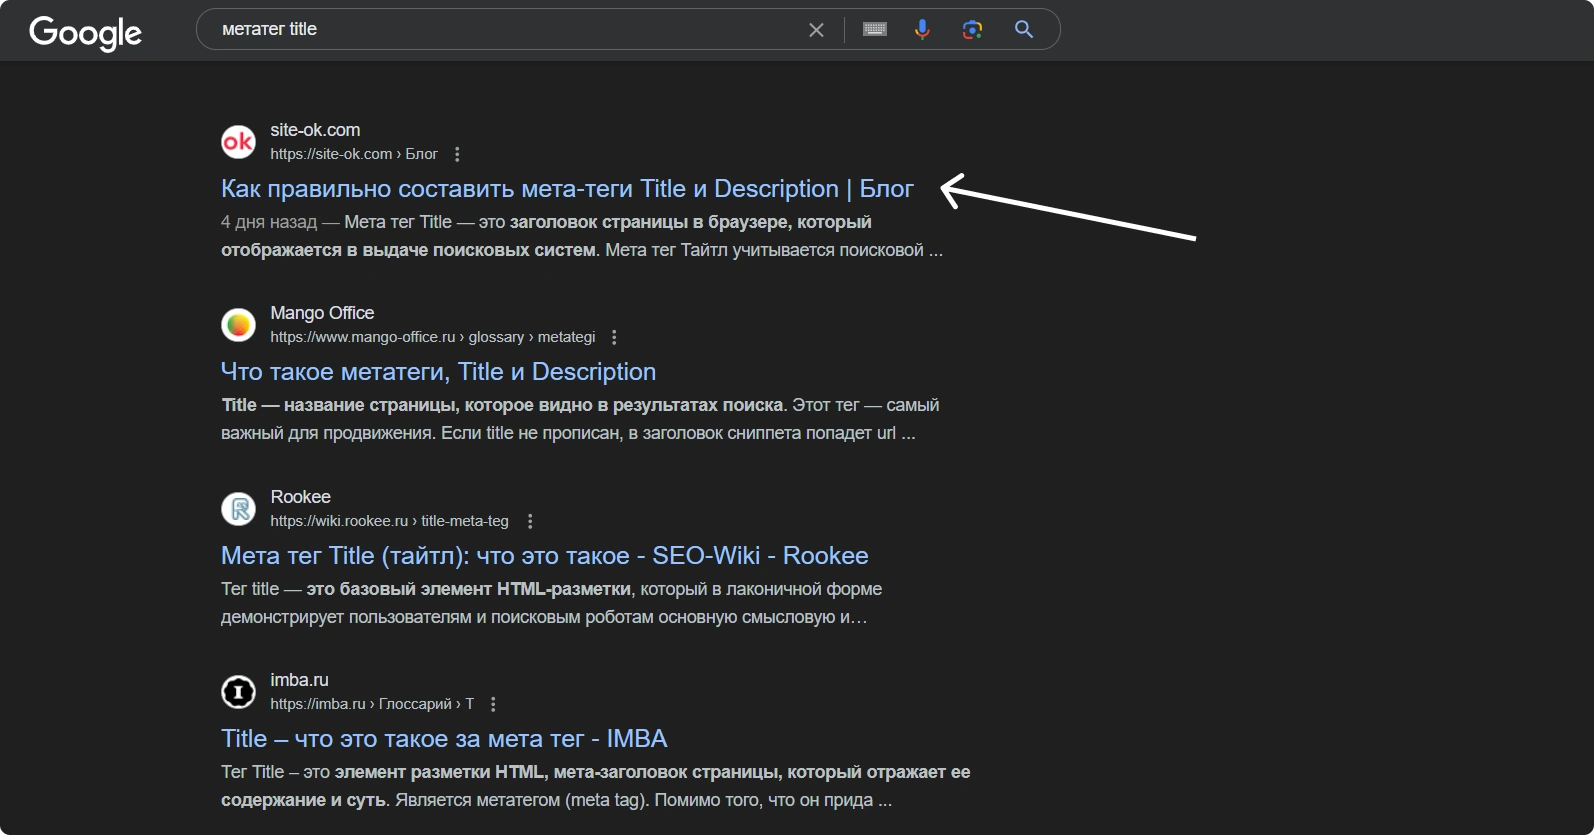Viewport: 1594px width, 835px height.
Task: Open Google Lens image search icon
Action: pyautogui.click(x=972, y=29)
